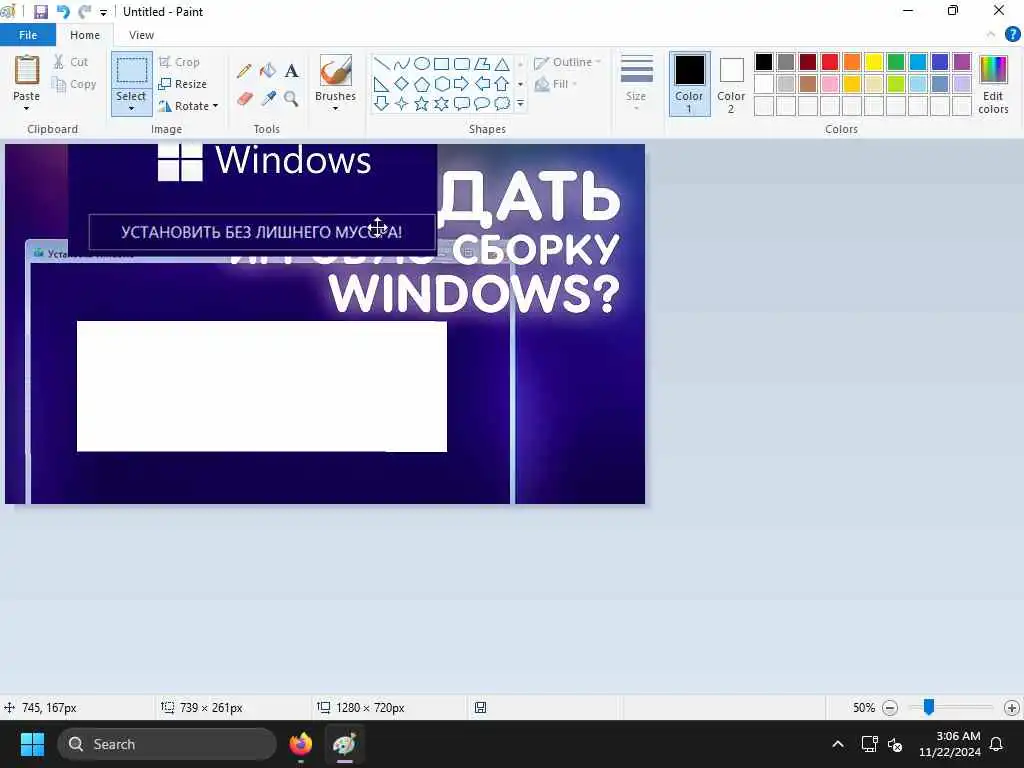Choose the Right triangle shape
1024x768 pixels.
pos(382,84)
